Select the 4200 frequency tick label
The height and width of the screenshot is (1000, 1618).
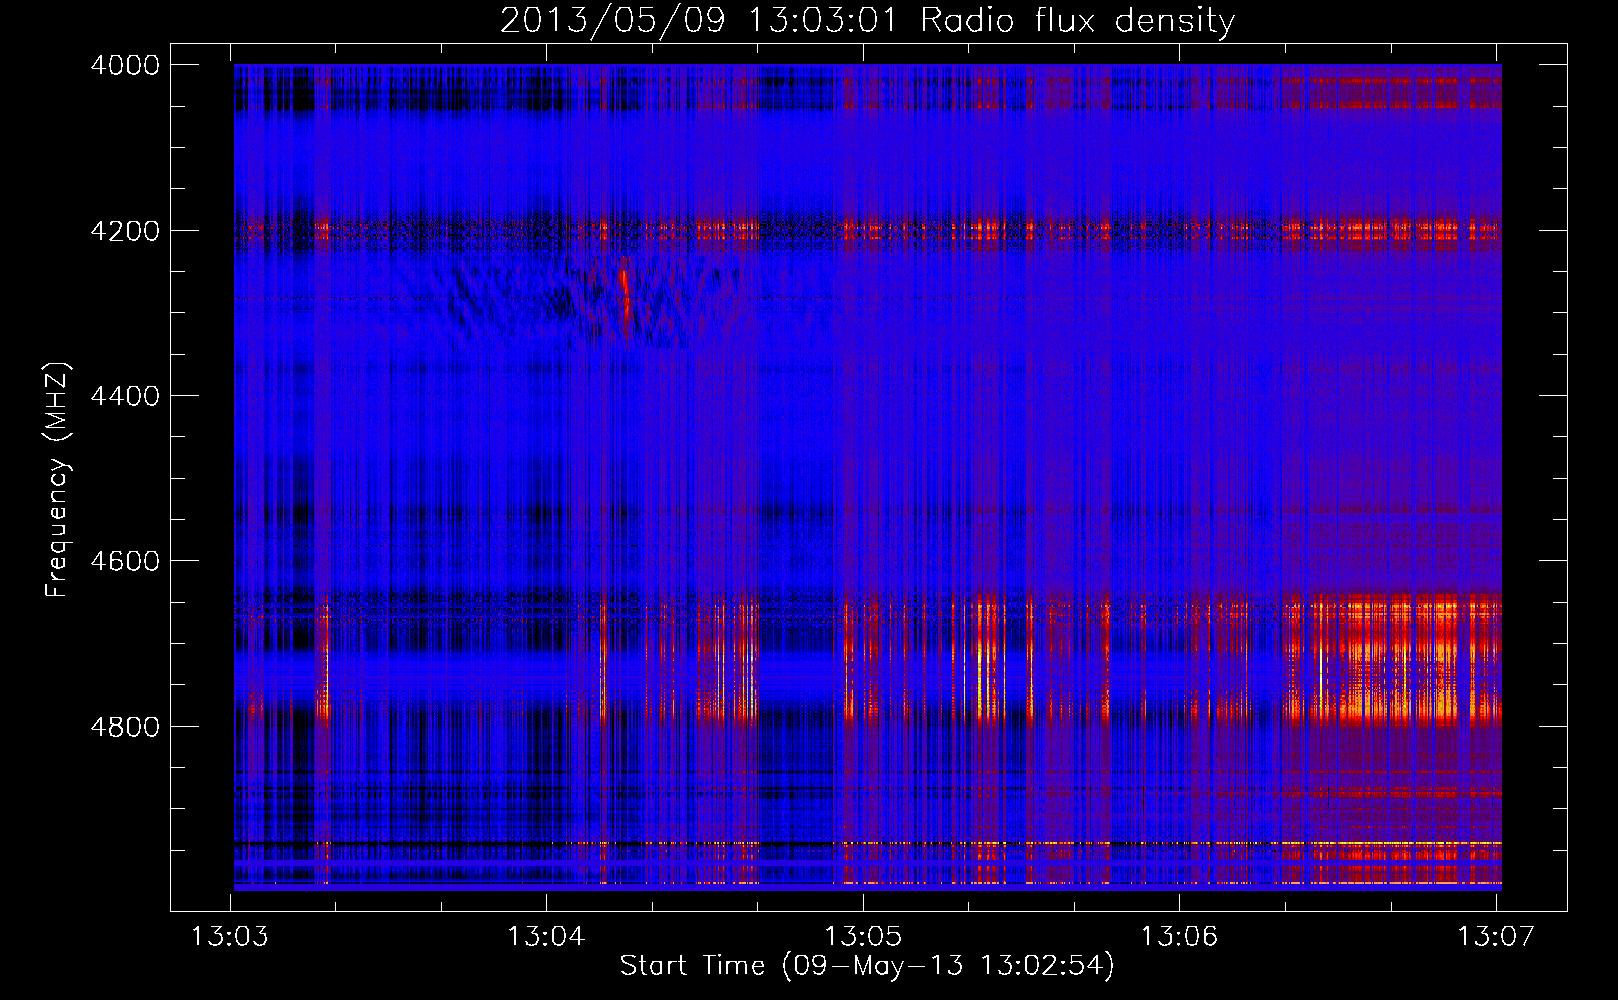point(125,231)
